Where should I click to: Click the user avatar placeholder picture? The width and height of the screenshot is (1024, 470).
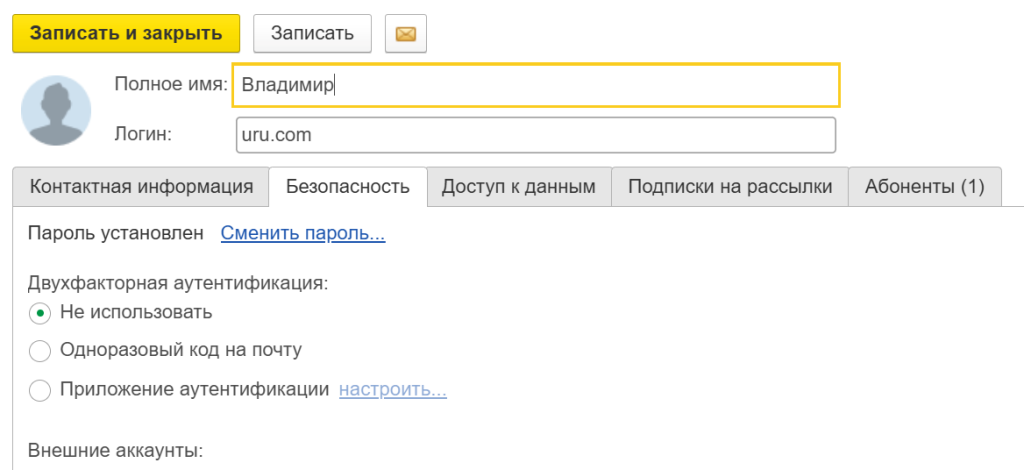tap(56, 110)
